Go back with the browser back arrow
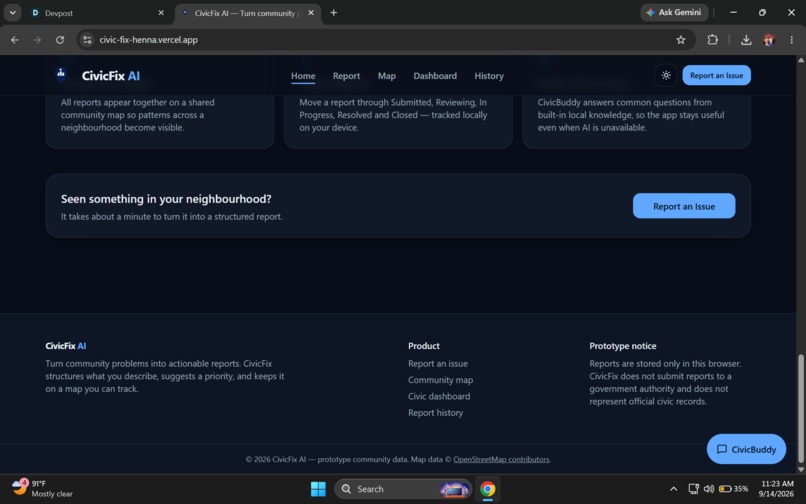The width and height of the screenshot is (806, 504). 14,40
